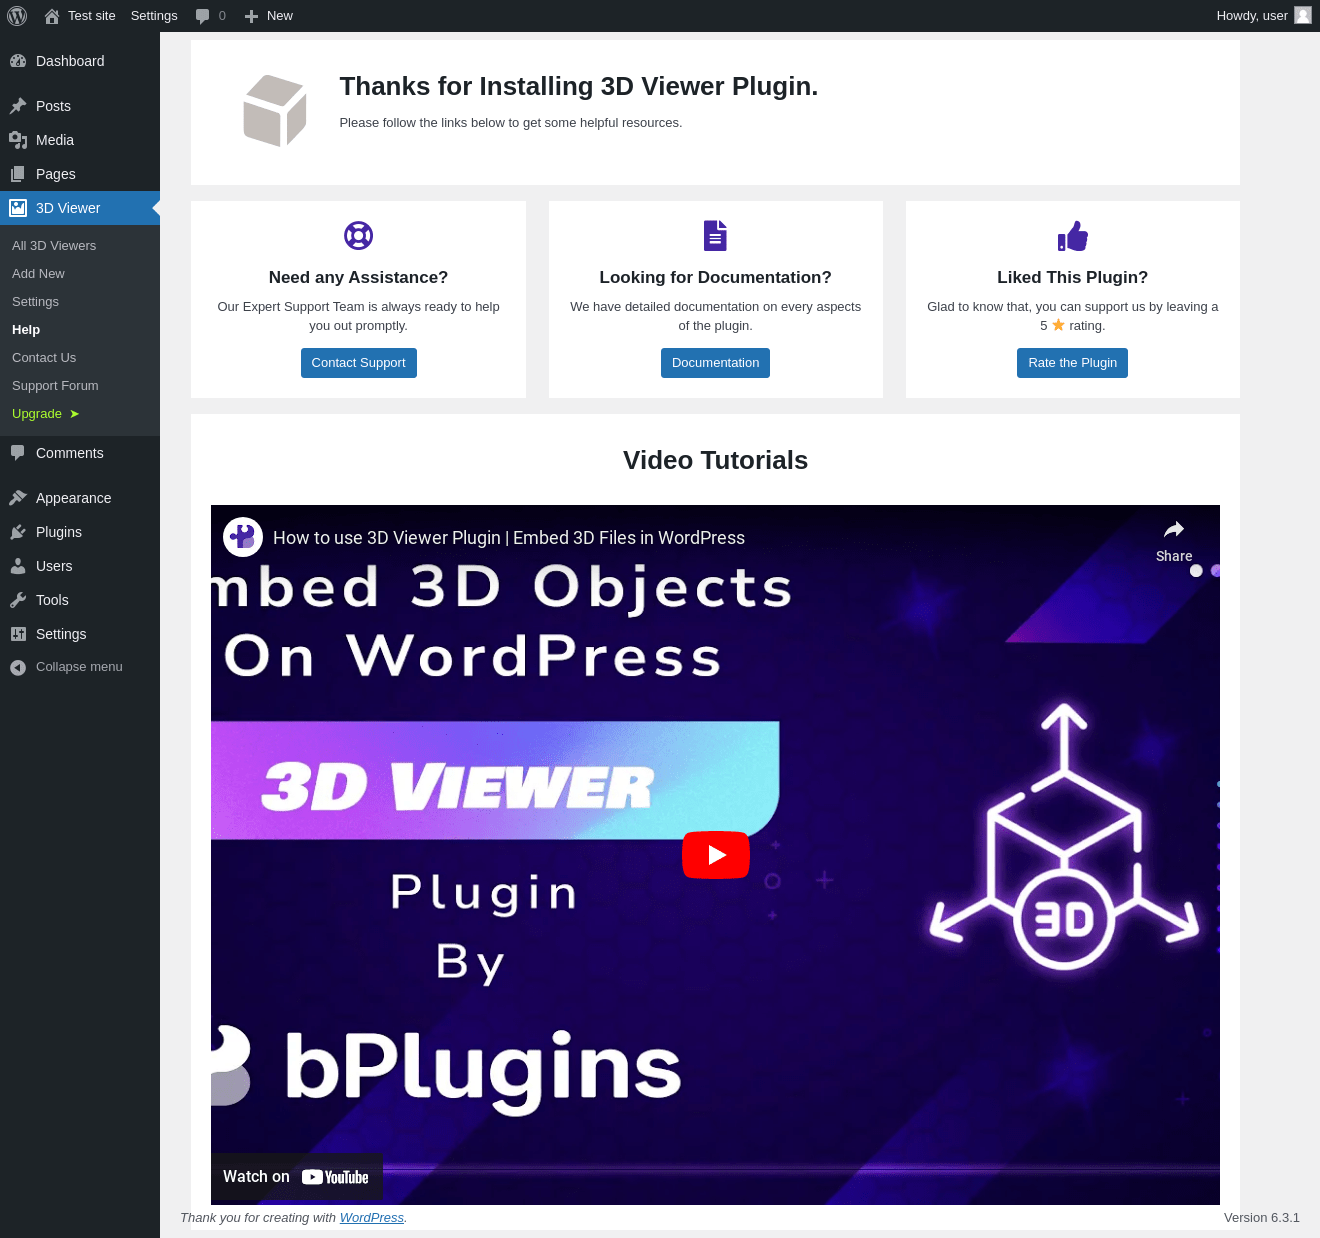Select Add New under 3D Viewer
The height and width of the screenshot is (1238, 1320).
[38, 273]
